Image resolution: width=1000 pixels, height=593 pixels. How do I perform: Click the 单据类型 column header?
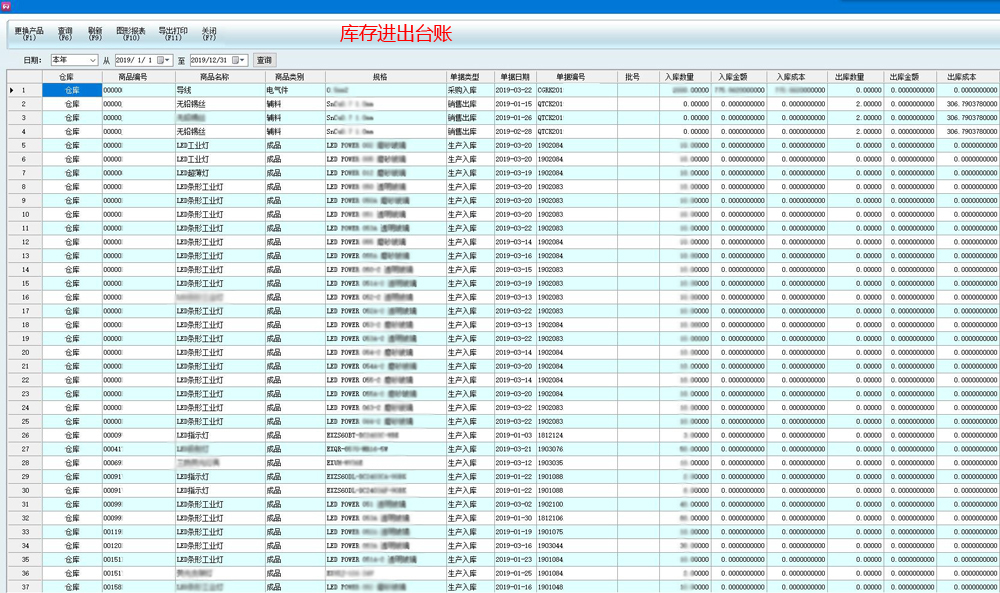(470, 77)
